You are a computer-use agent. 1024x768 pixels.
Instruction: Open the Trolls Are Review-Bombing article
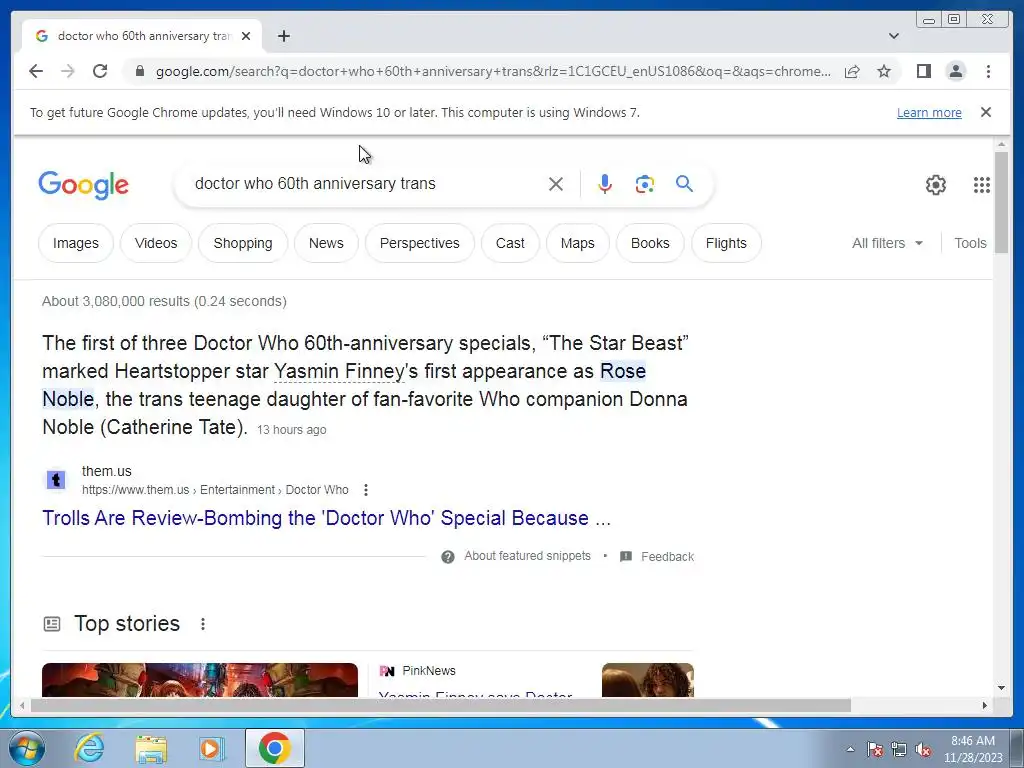click(x=327, y=518)
